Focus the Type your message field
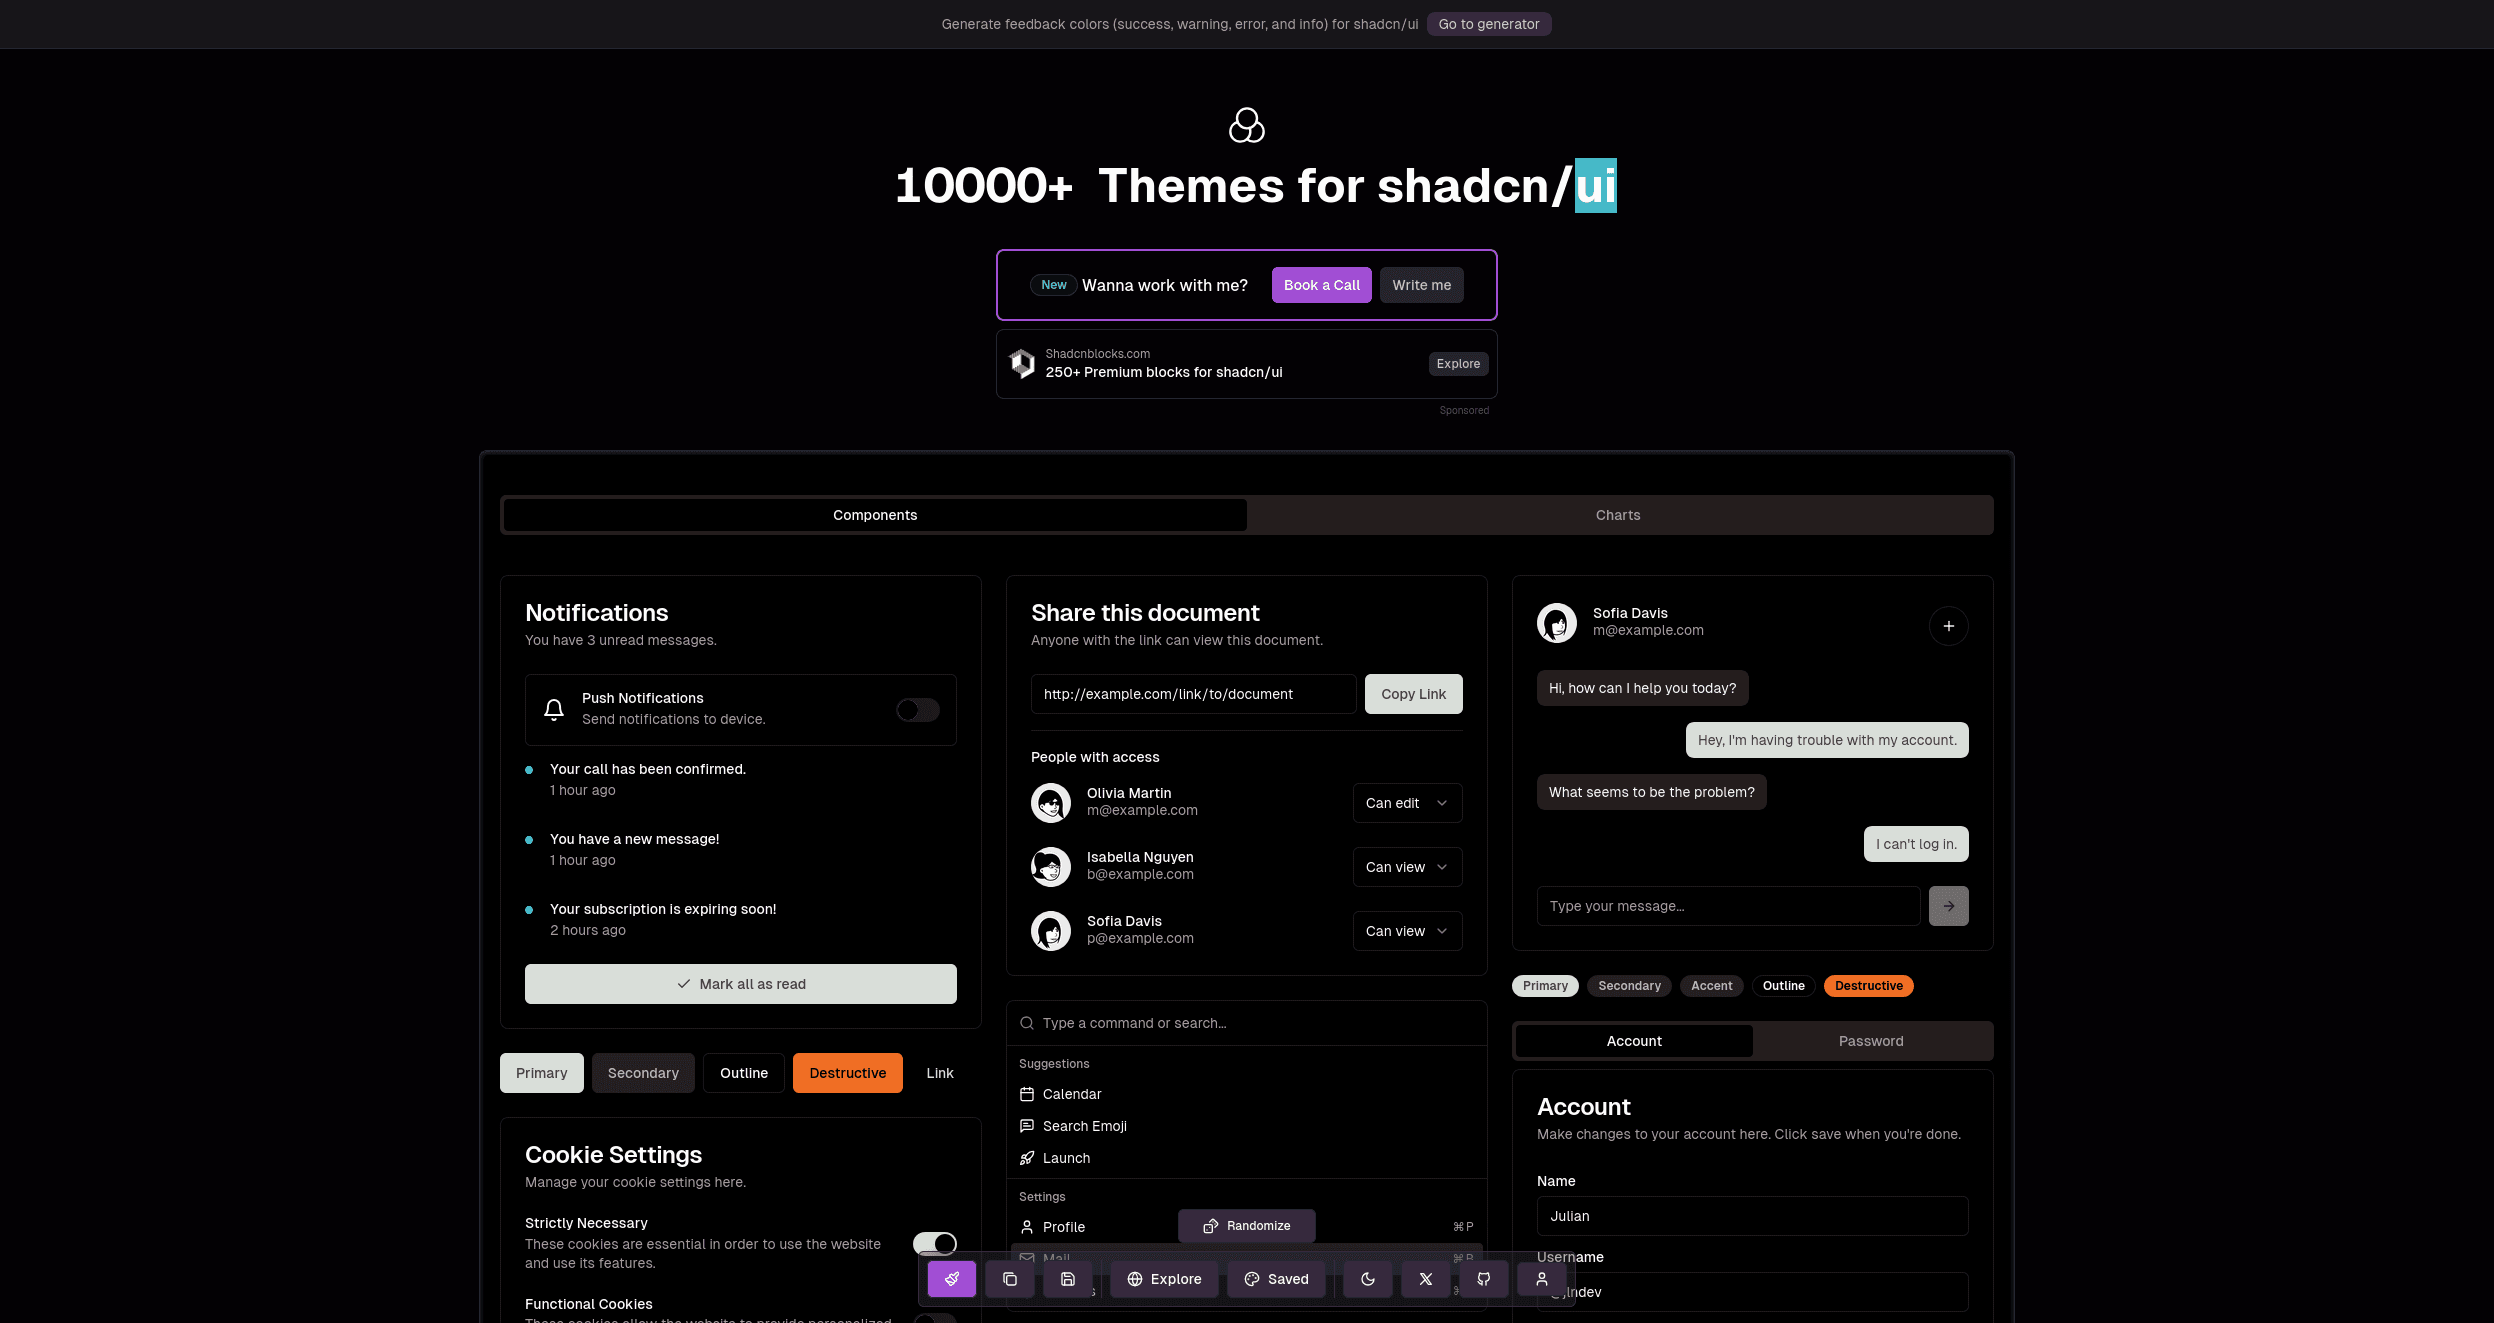This screenshot has height=1323, width=2494. tap(1728, 906)
